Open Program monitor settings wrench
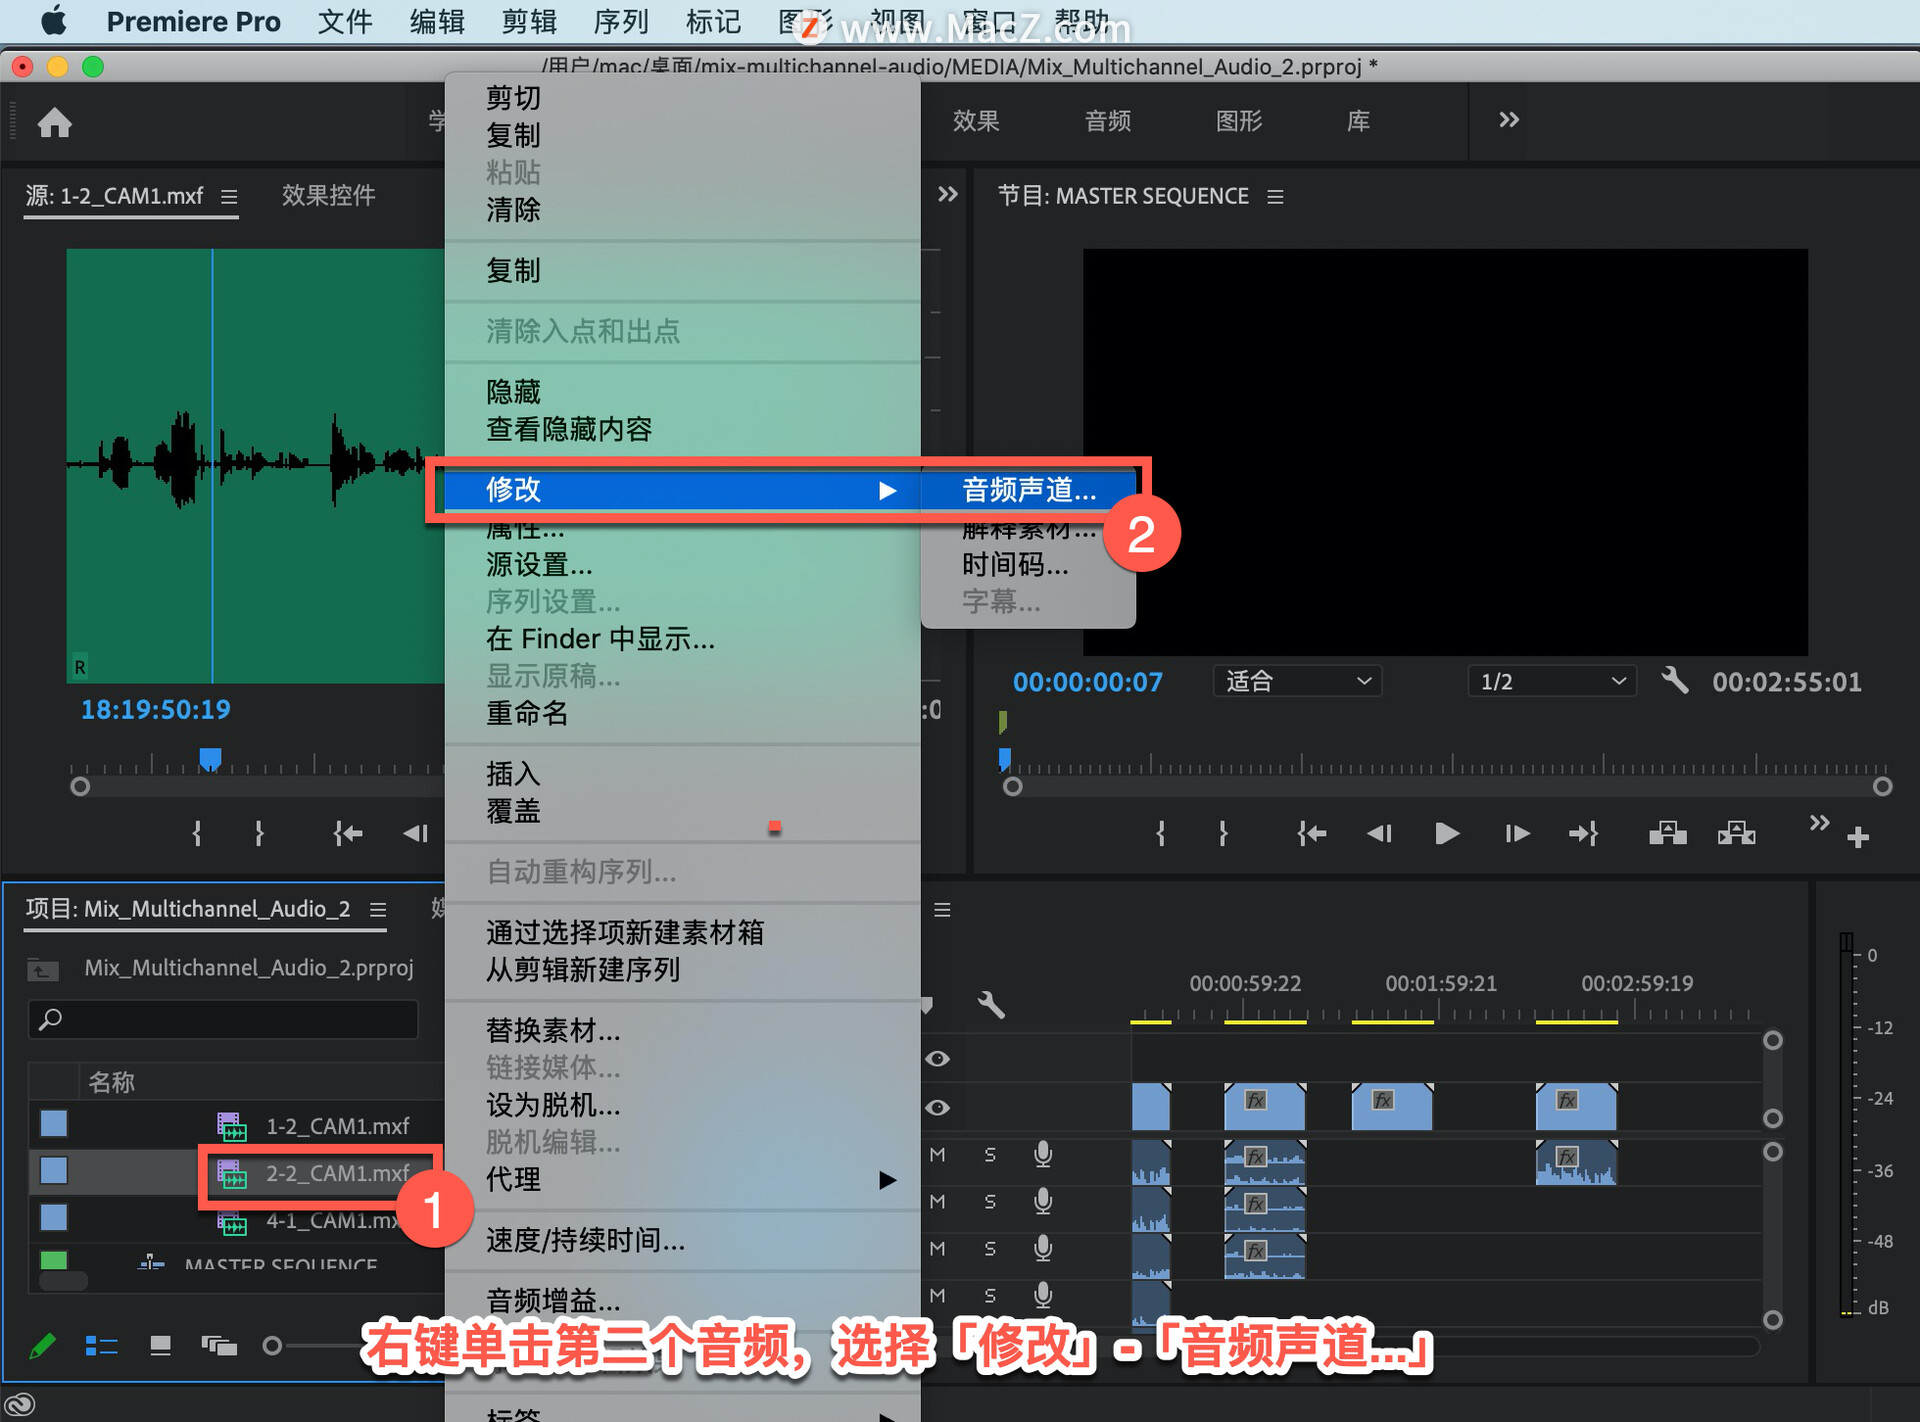The image size is (1920, 1422). [1675, 681]
